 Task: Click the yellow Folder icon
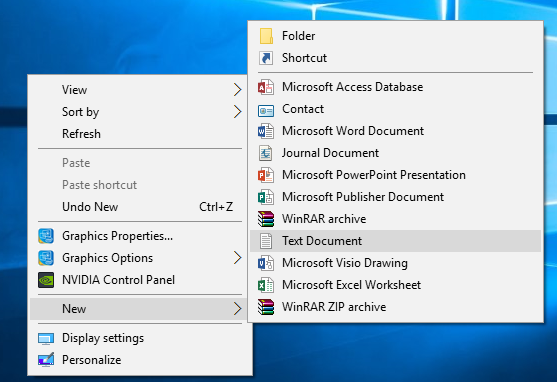pos(266,36)
